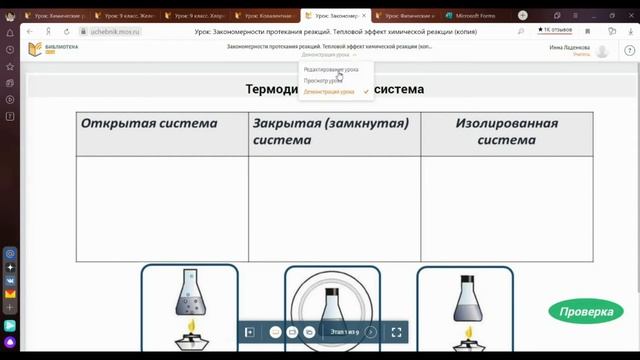
Task: Click the green Проверка button
Action: pos(586,311)
